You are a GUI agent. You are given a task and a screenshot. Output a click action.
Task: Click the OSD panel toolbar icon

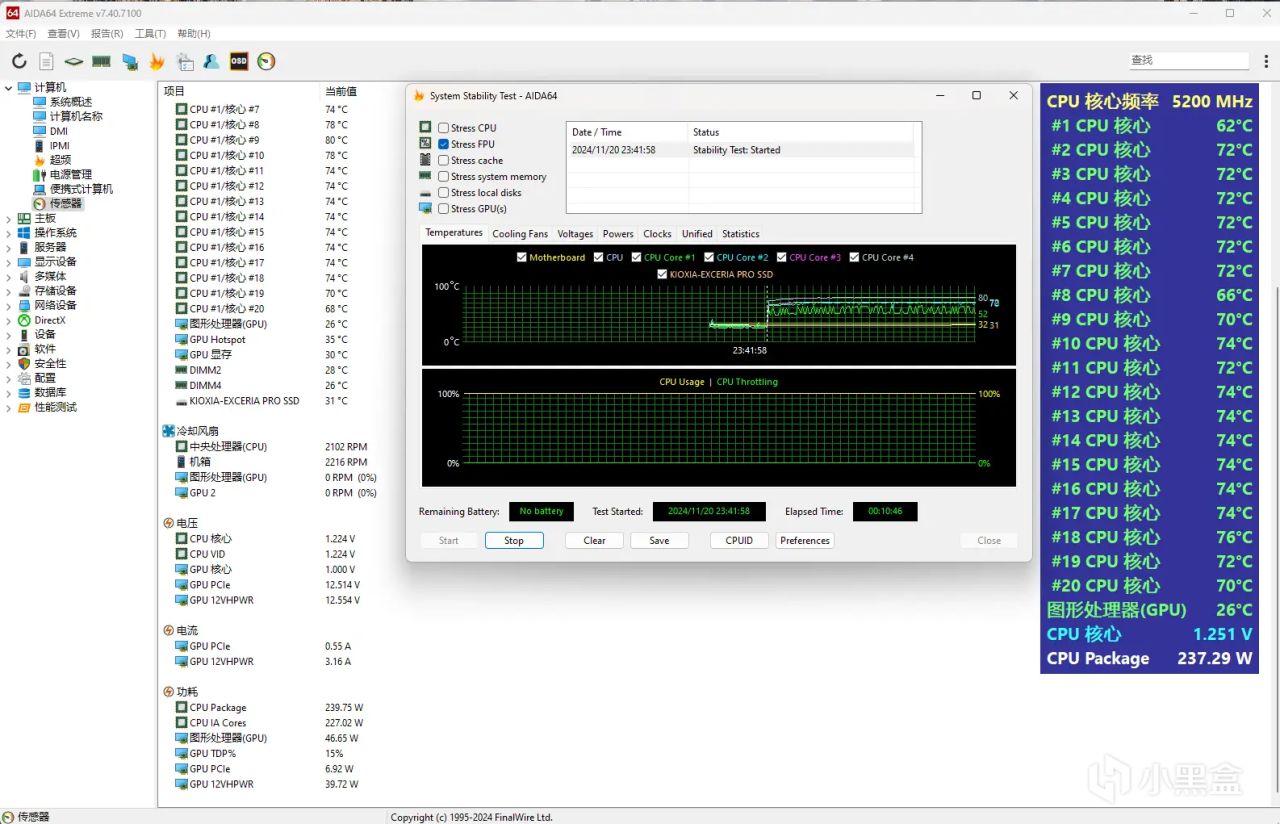(x=239, y=61)
